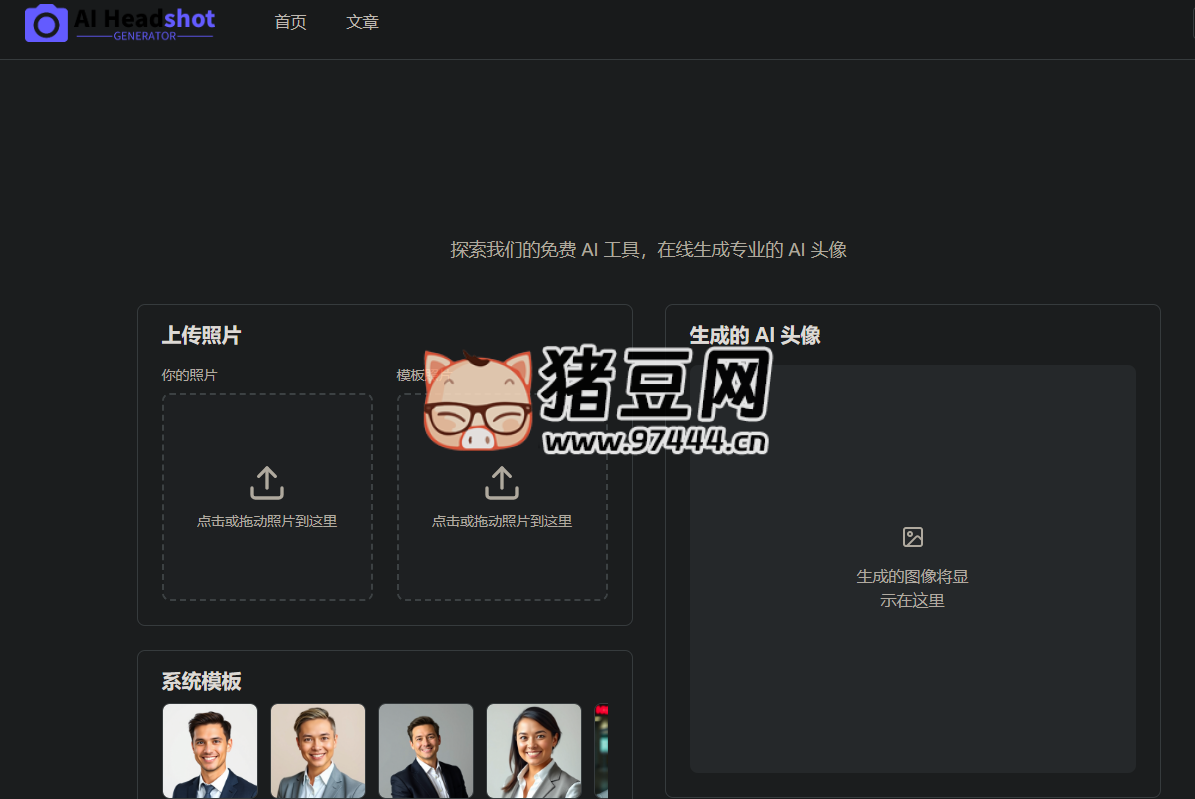Screen dimensions: 1195x799
Task: Click the 你的照片 dashed upload dropzone
Action: click(266, 497)
